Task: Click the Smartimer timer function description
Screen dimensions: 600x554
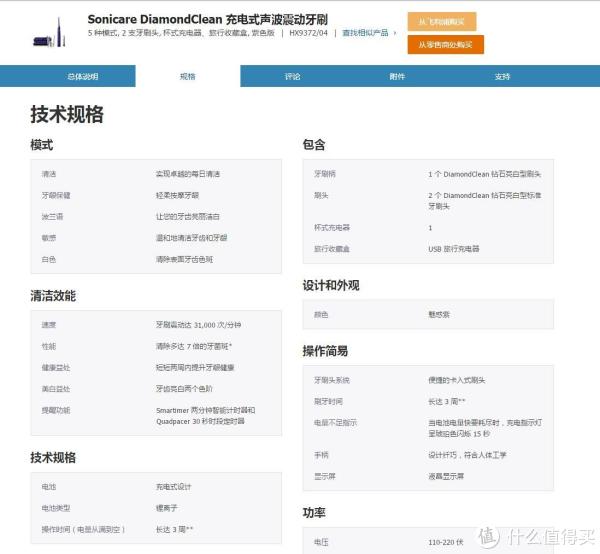Action: [205, 415]
